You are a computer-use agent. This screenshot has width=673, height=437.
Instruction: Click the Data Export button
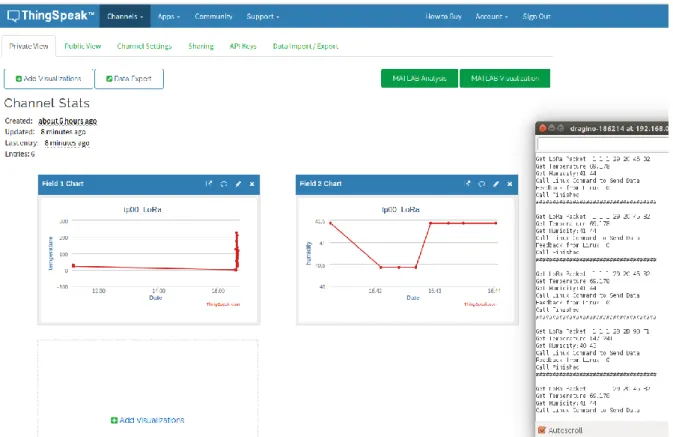click(129, 79)
